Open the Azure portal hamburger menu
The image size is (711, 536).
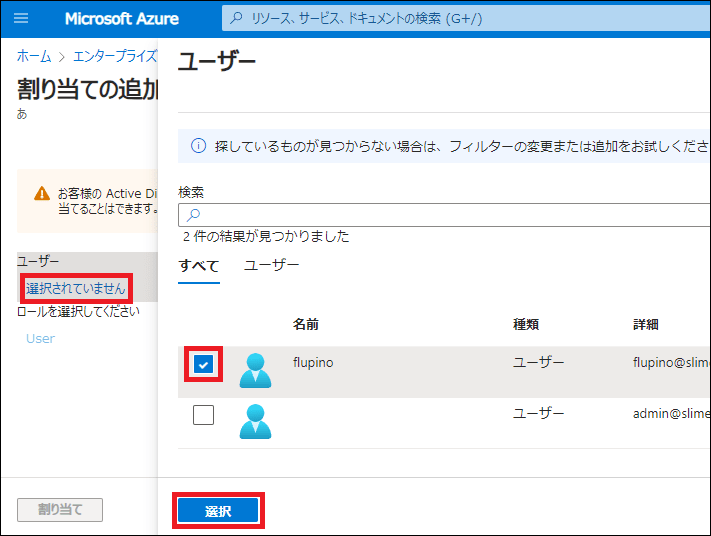pyautogui.click(x=22, y=19)
